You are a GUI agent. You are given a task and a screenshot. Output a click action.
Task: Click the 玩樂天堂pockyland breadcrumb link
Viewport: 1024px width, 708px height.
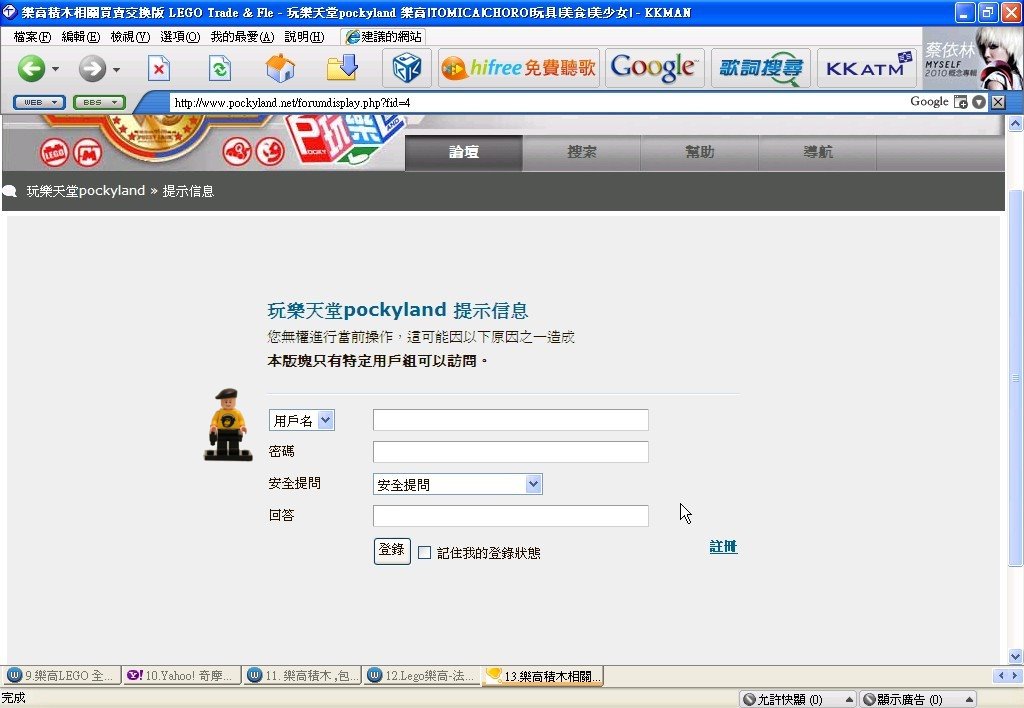point(86,191)
